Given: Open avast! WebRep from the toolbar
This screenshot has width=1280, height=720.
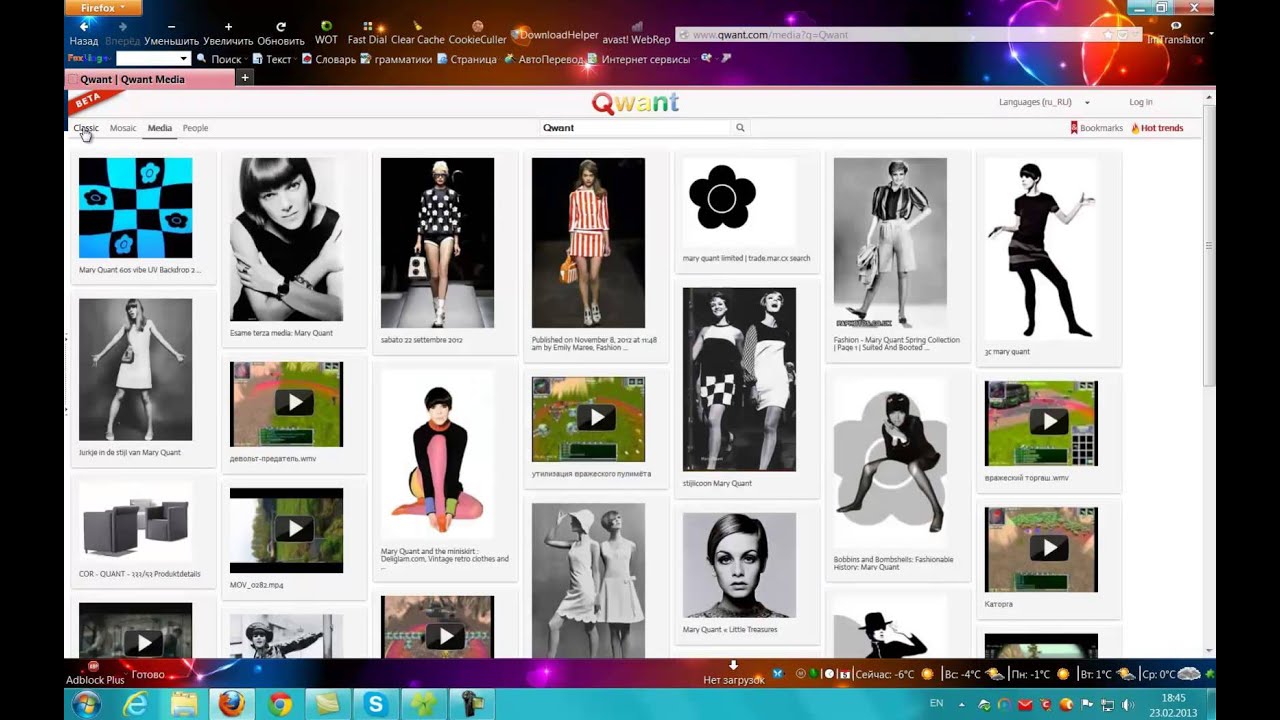Looking at the screenshot, I should (x=636, y=33).
